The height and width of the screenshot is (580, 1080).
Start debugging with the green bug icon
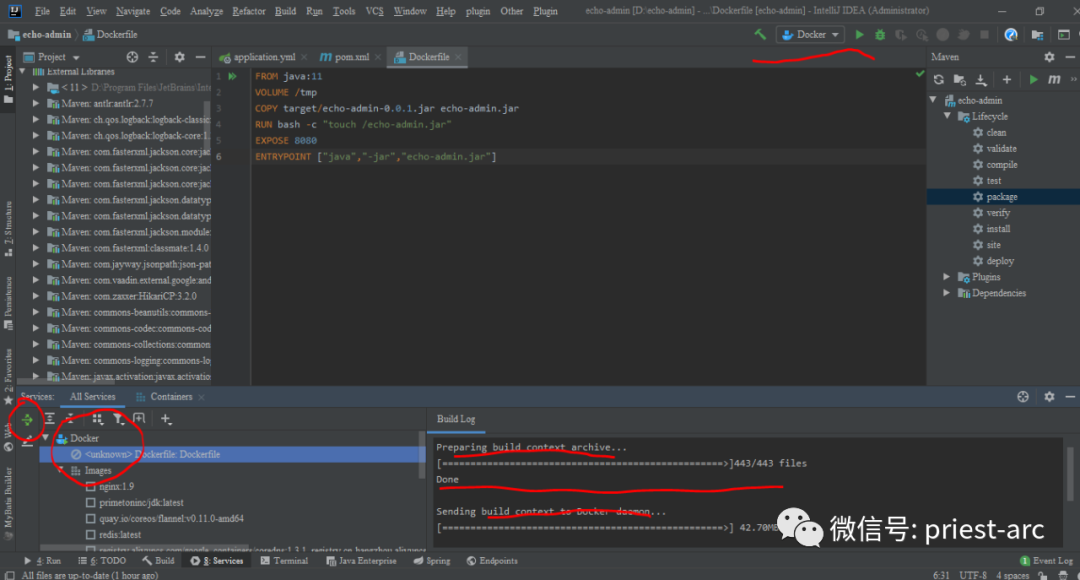[x=880, y=34]
